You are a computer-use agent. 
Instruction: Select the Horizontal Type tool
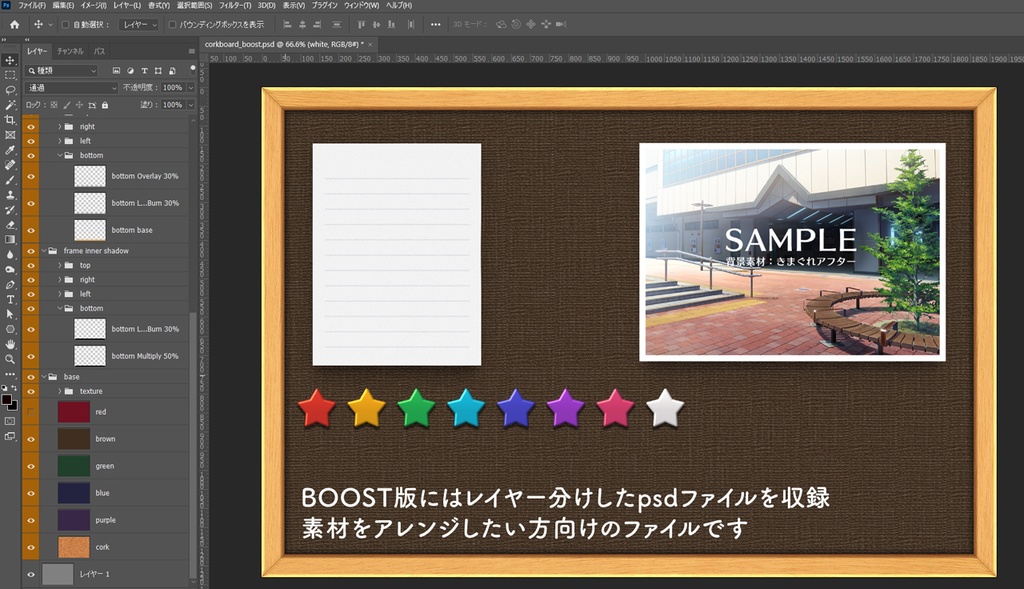tap(10, 300)
